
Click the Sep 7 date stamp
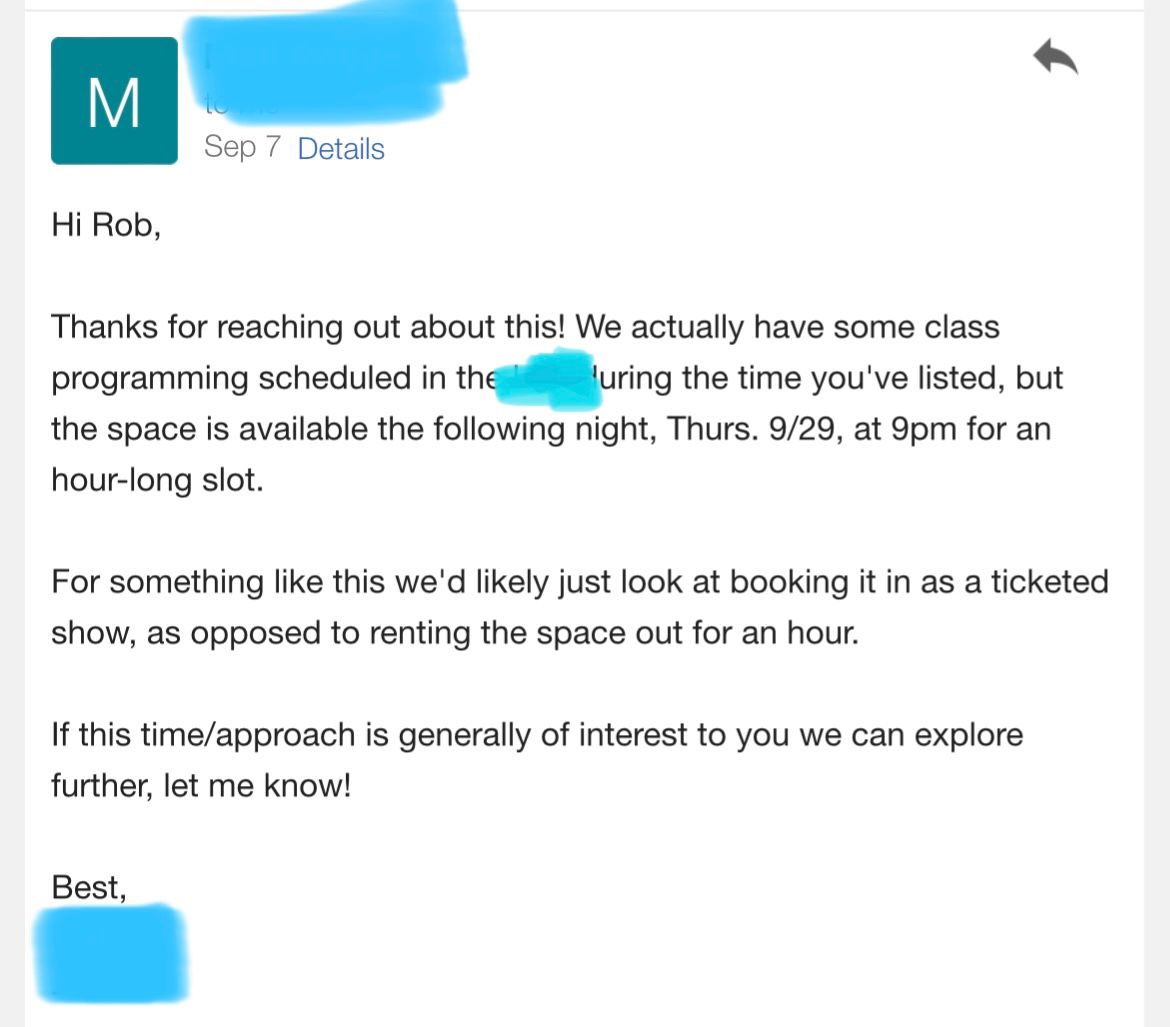tap(243, 147)
